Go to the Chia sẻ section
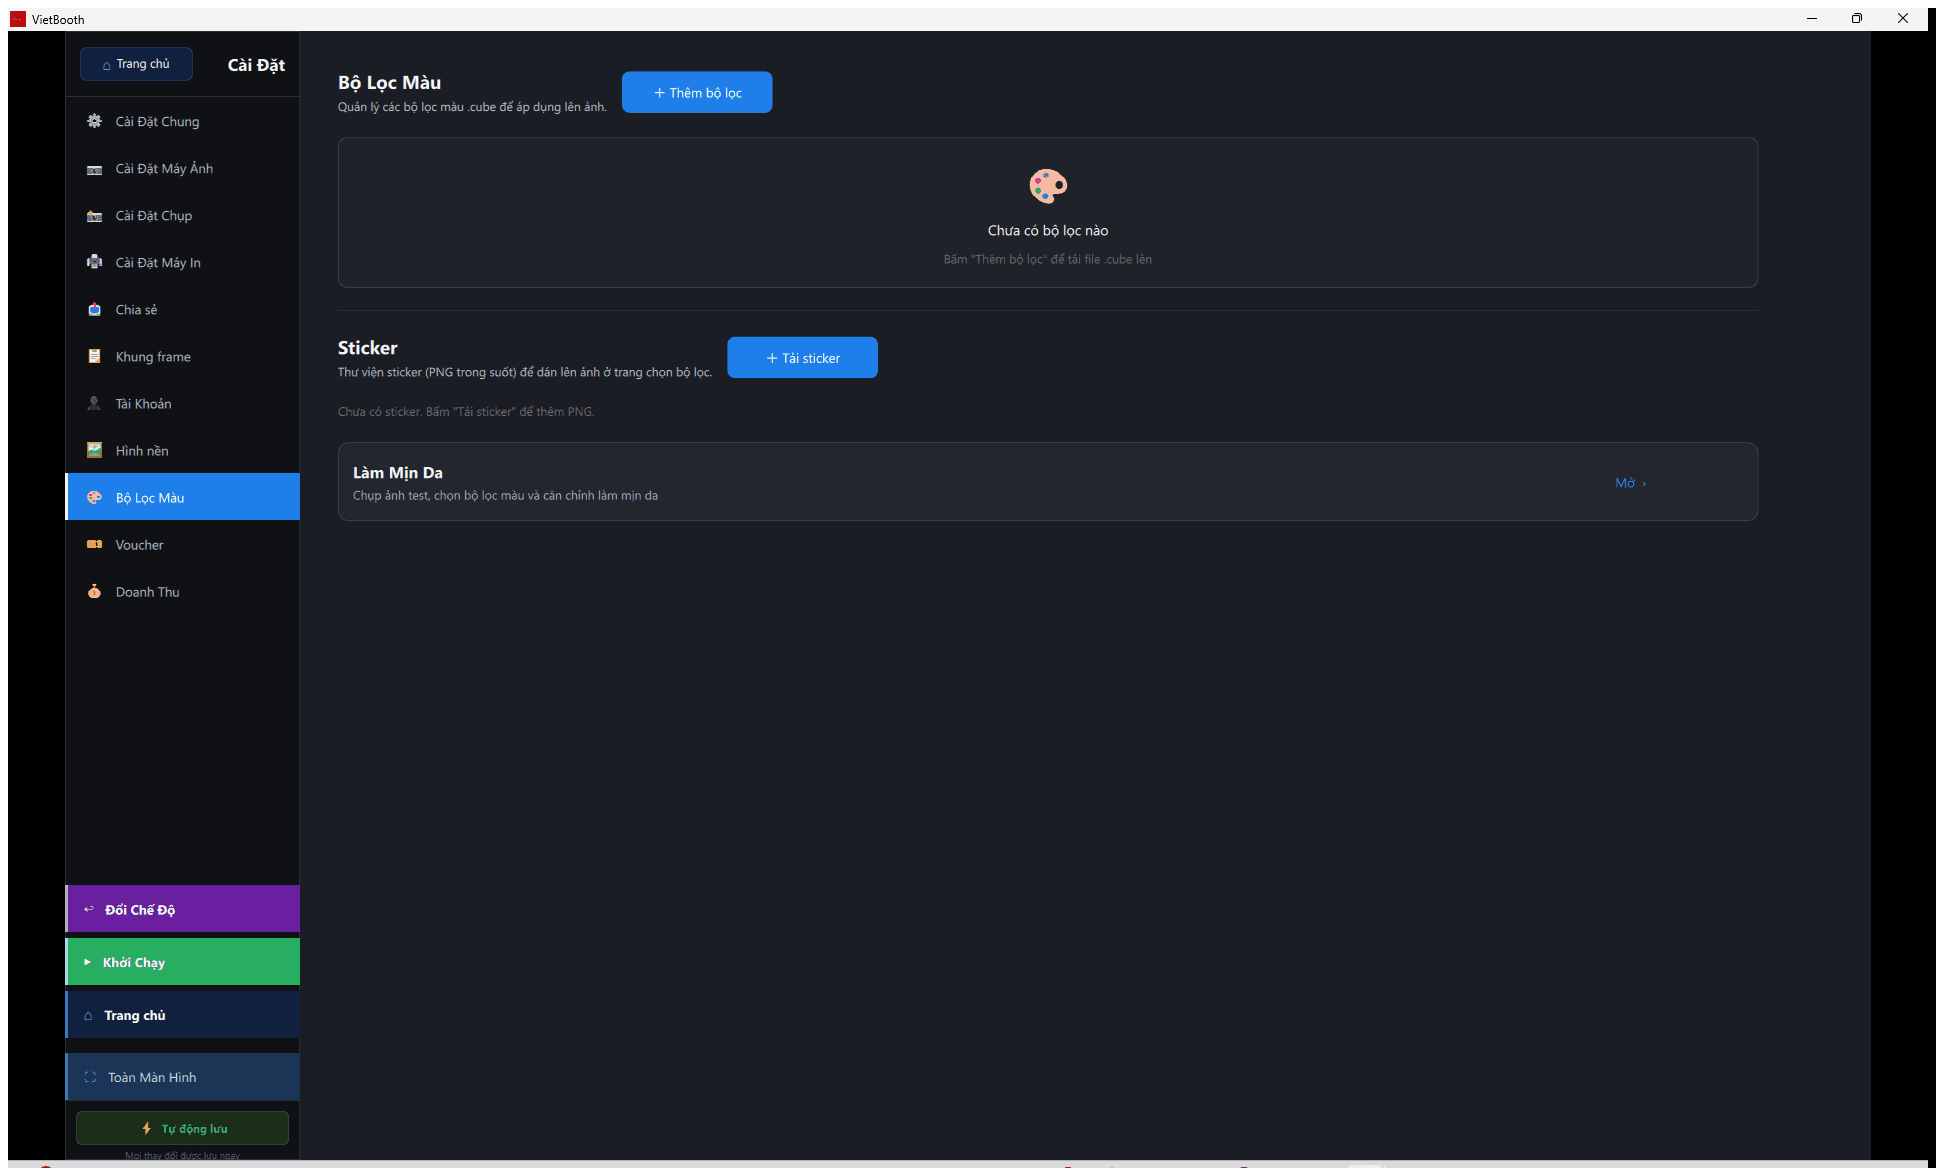Image resolution: width=1936 pixels, height=1168 pixels. coord(182,309)
